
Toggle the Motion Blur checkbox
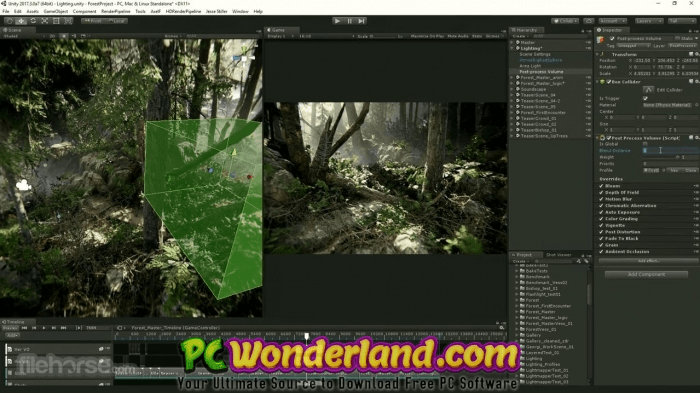tap(601, 199)
